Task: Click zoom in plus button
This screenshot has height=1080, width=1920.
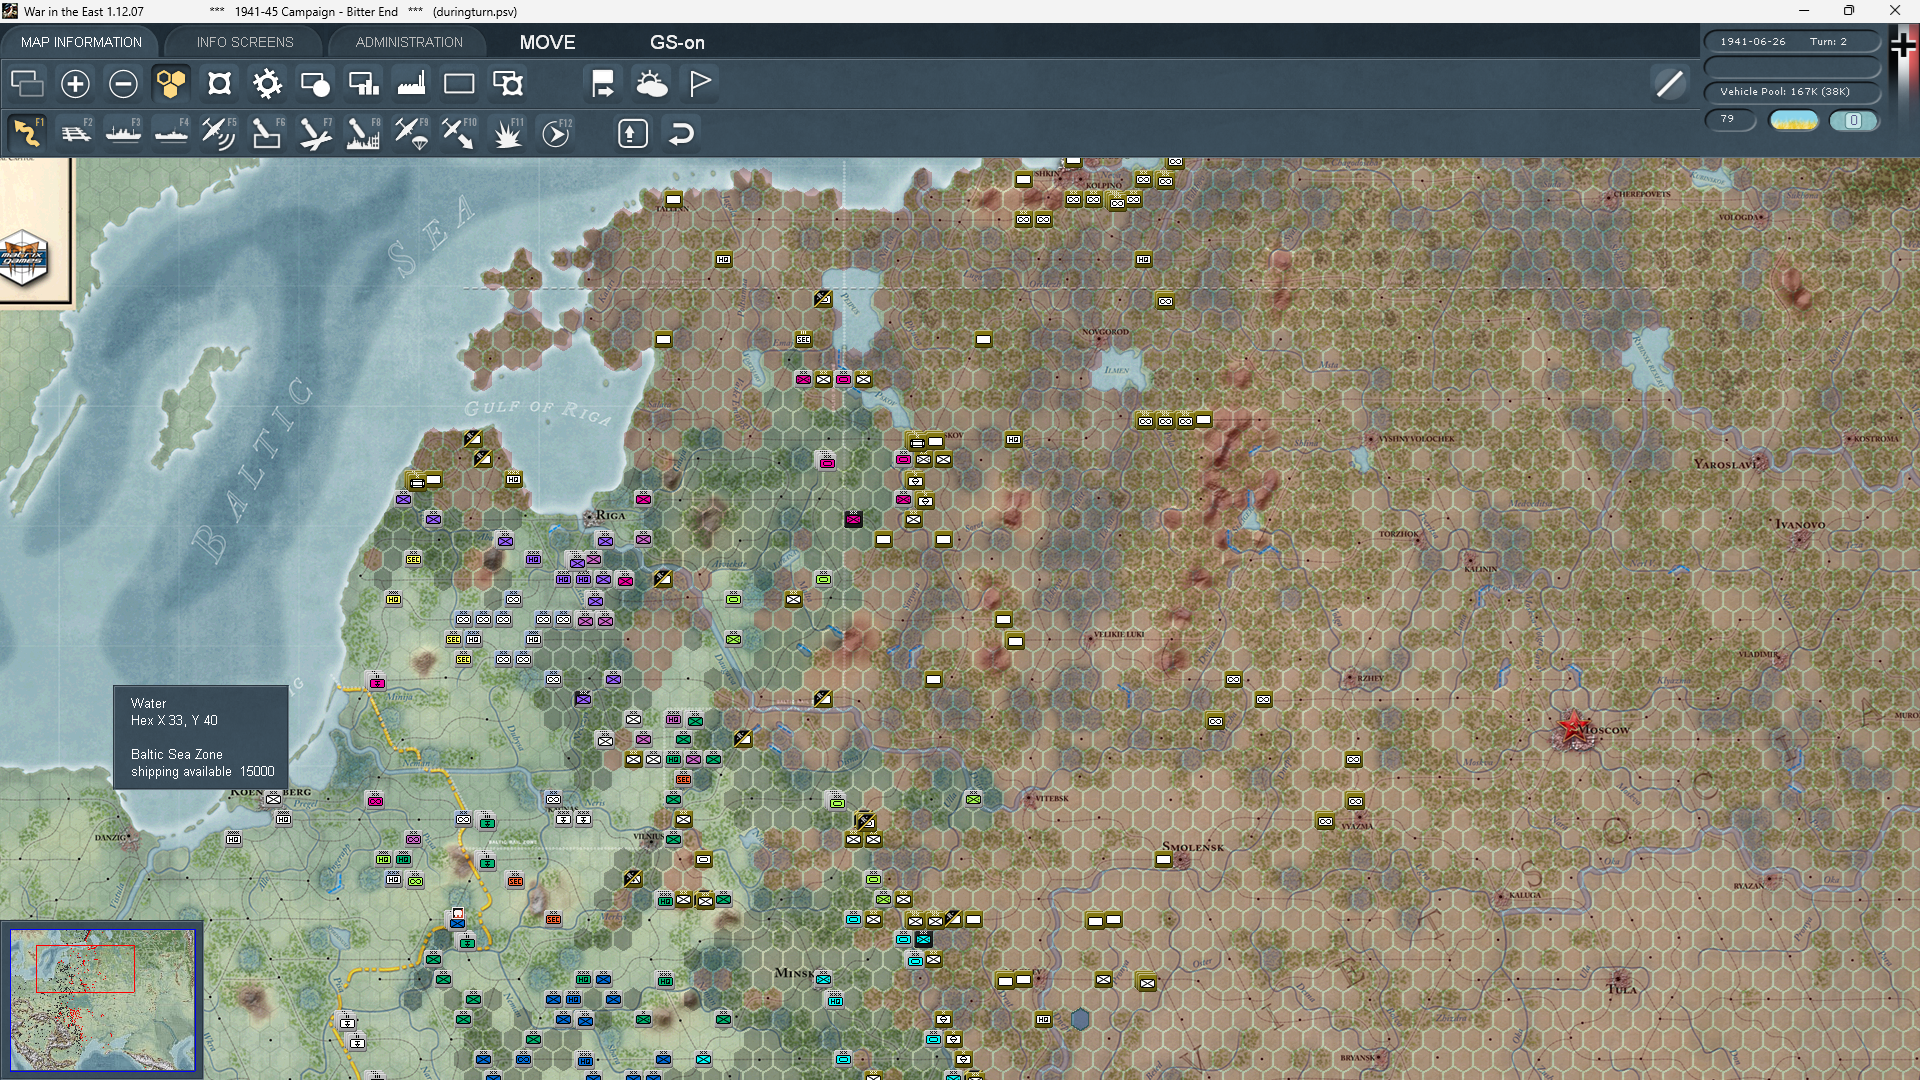Action: 75,84
